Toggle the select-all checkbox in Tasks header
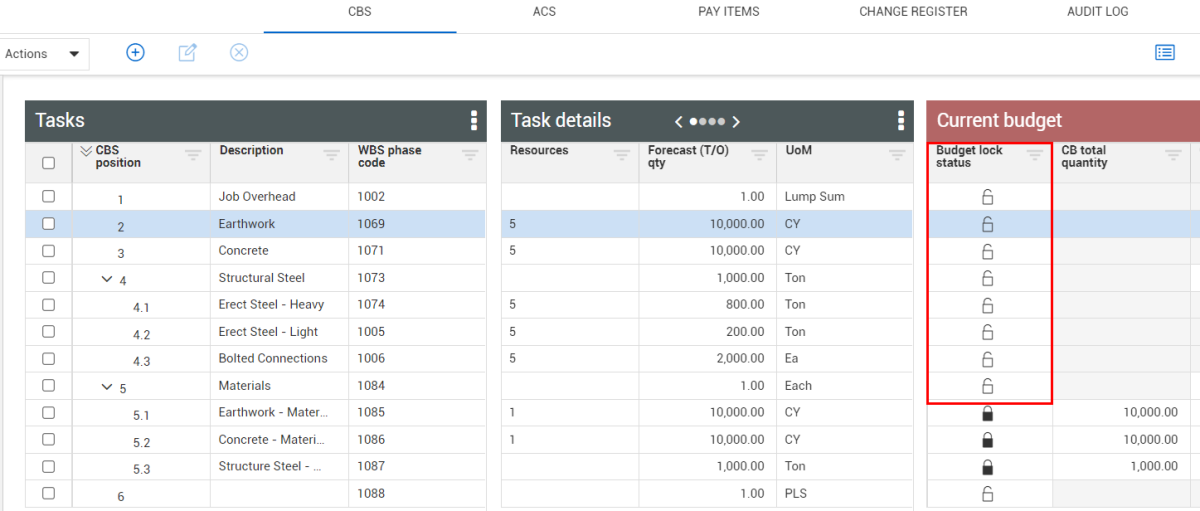 click(x=48, y=163)
